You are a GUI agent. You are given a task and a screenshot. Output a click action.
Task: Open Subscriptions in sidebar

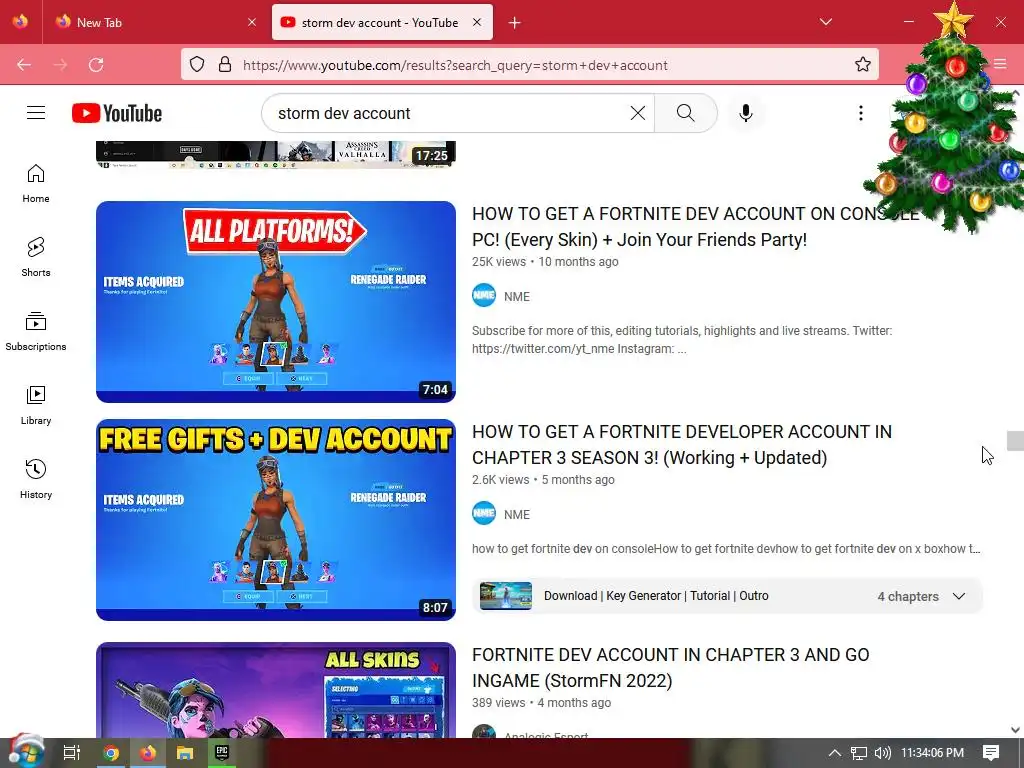click(36, 331)
